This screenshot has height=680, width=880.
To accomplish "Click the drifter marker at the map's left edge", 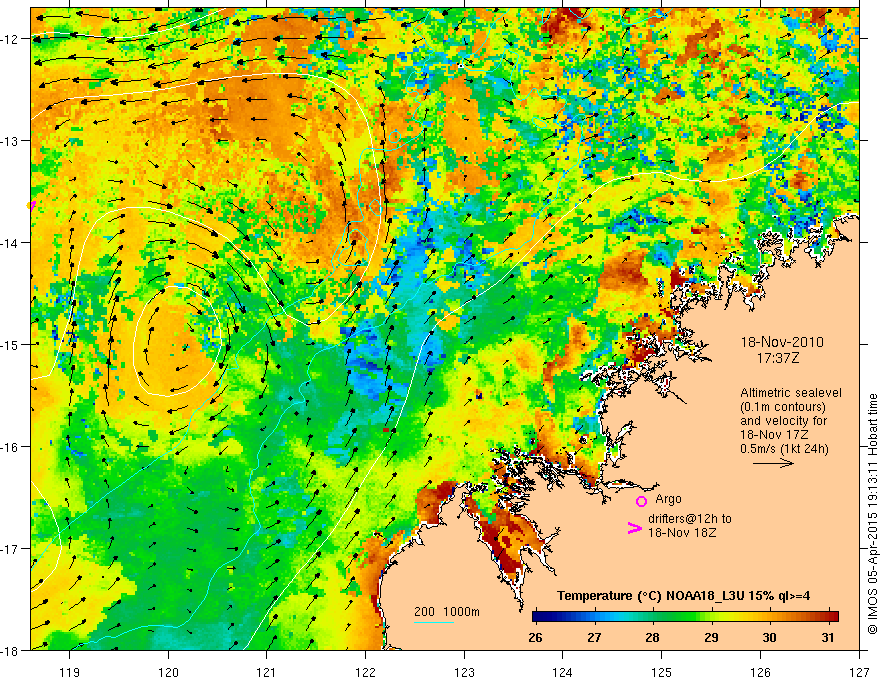I will (31, 205).
